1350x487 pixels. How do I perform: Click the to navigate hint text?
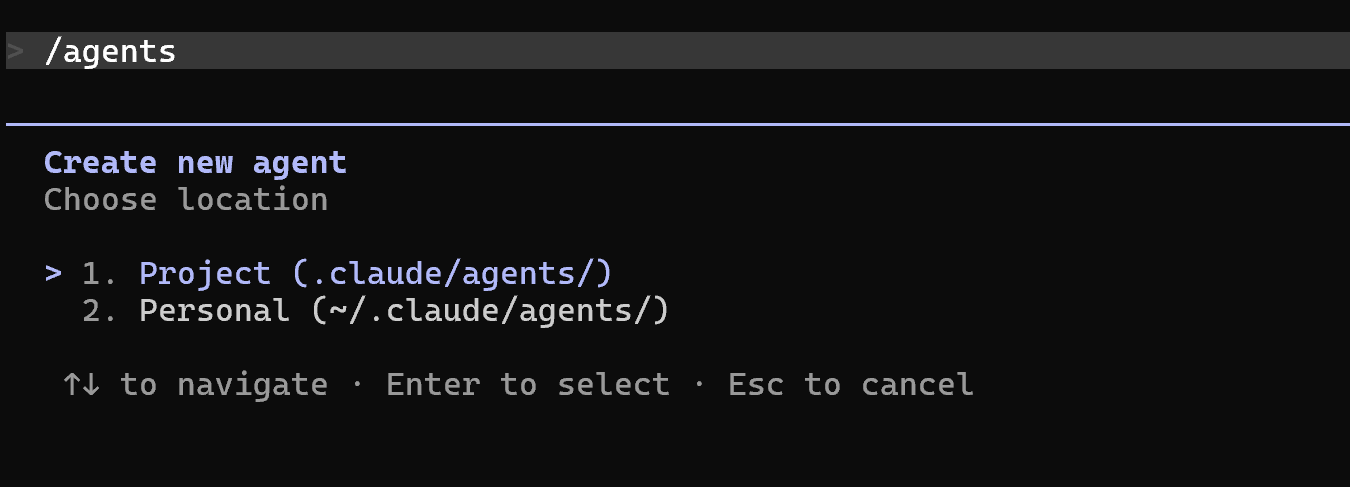coord(224,385)
